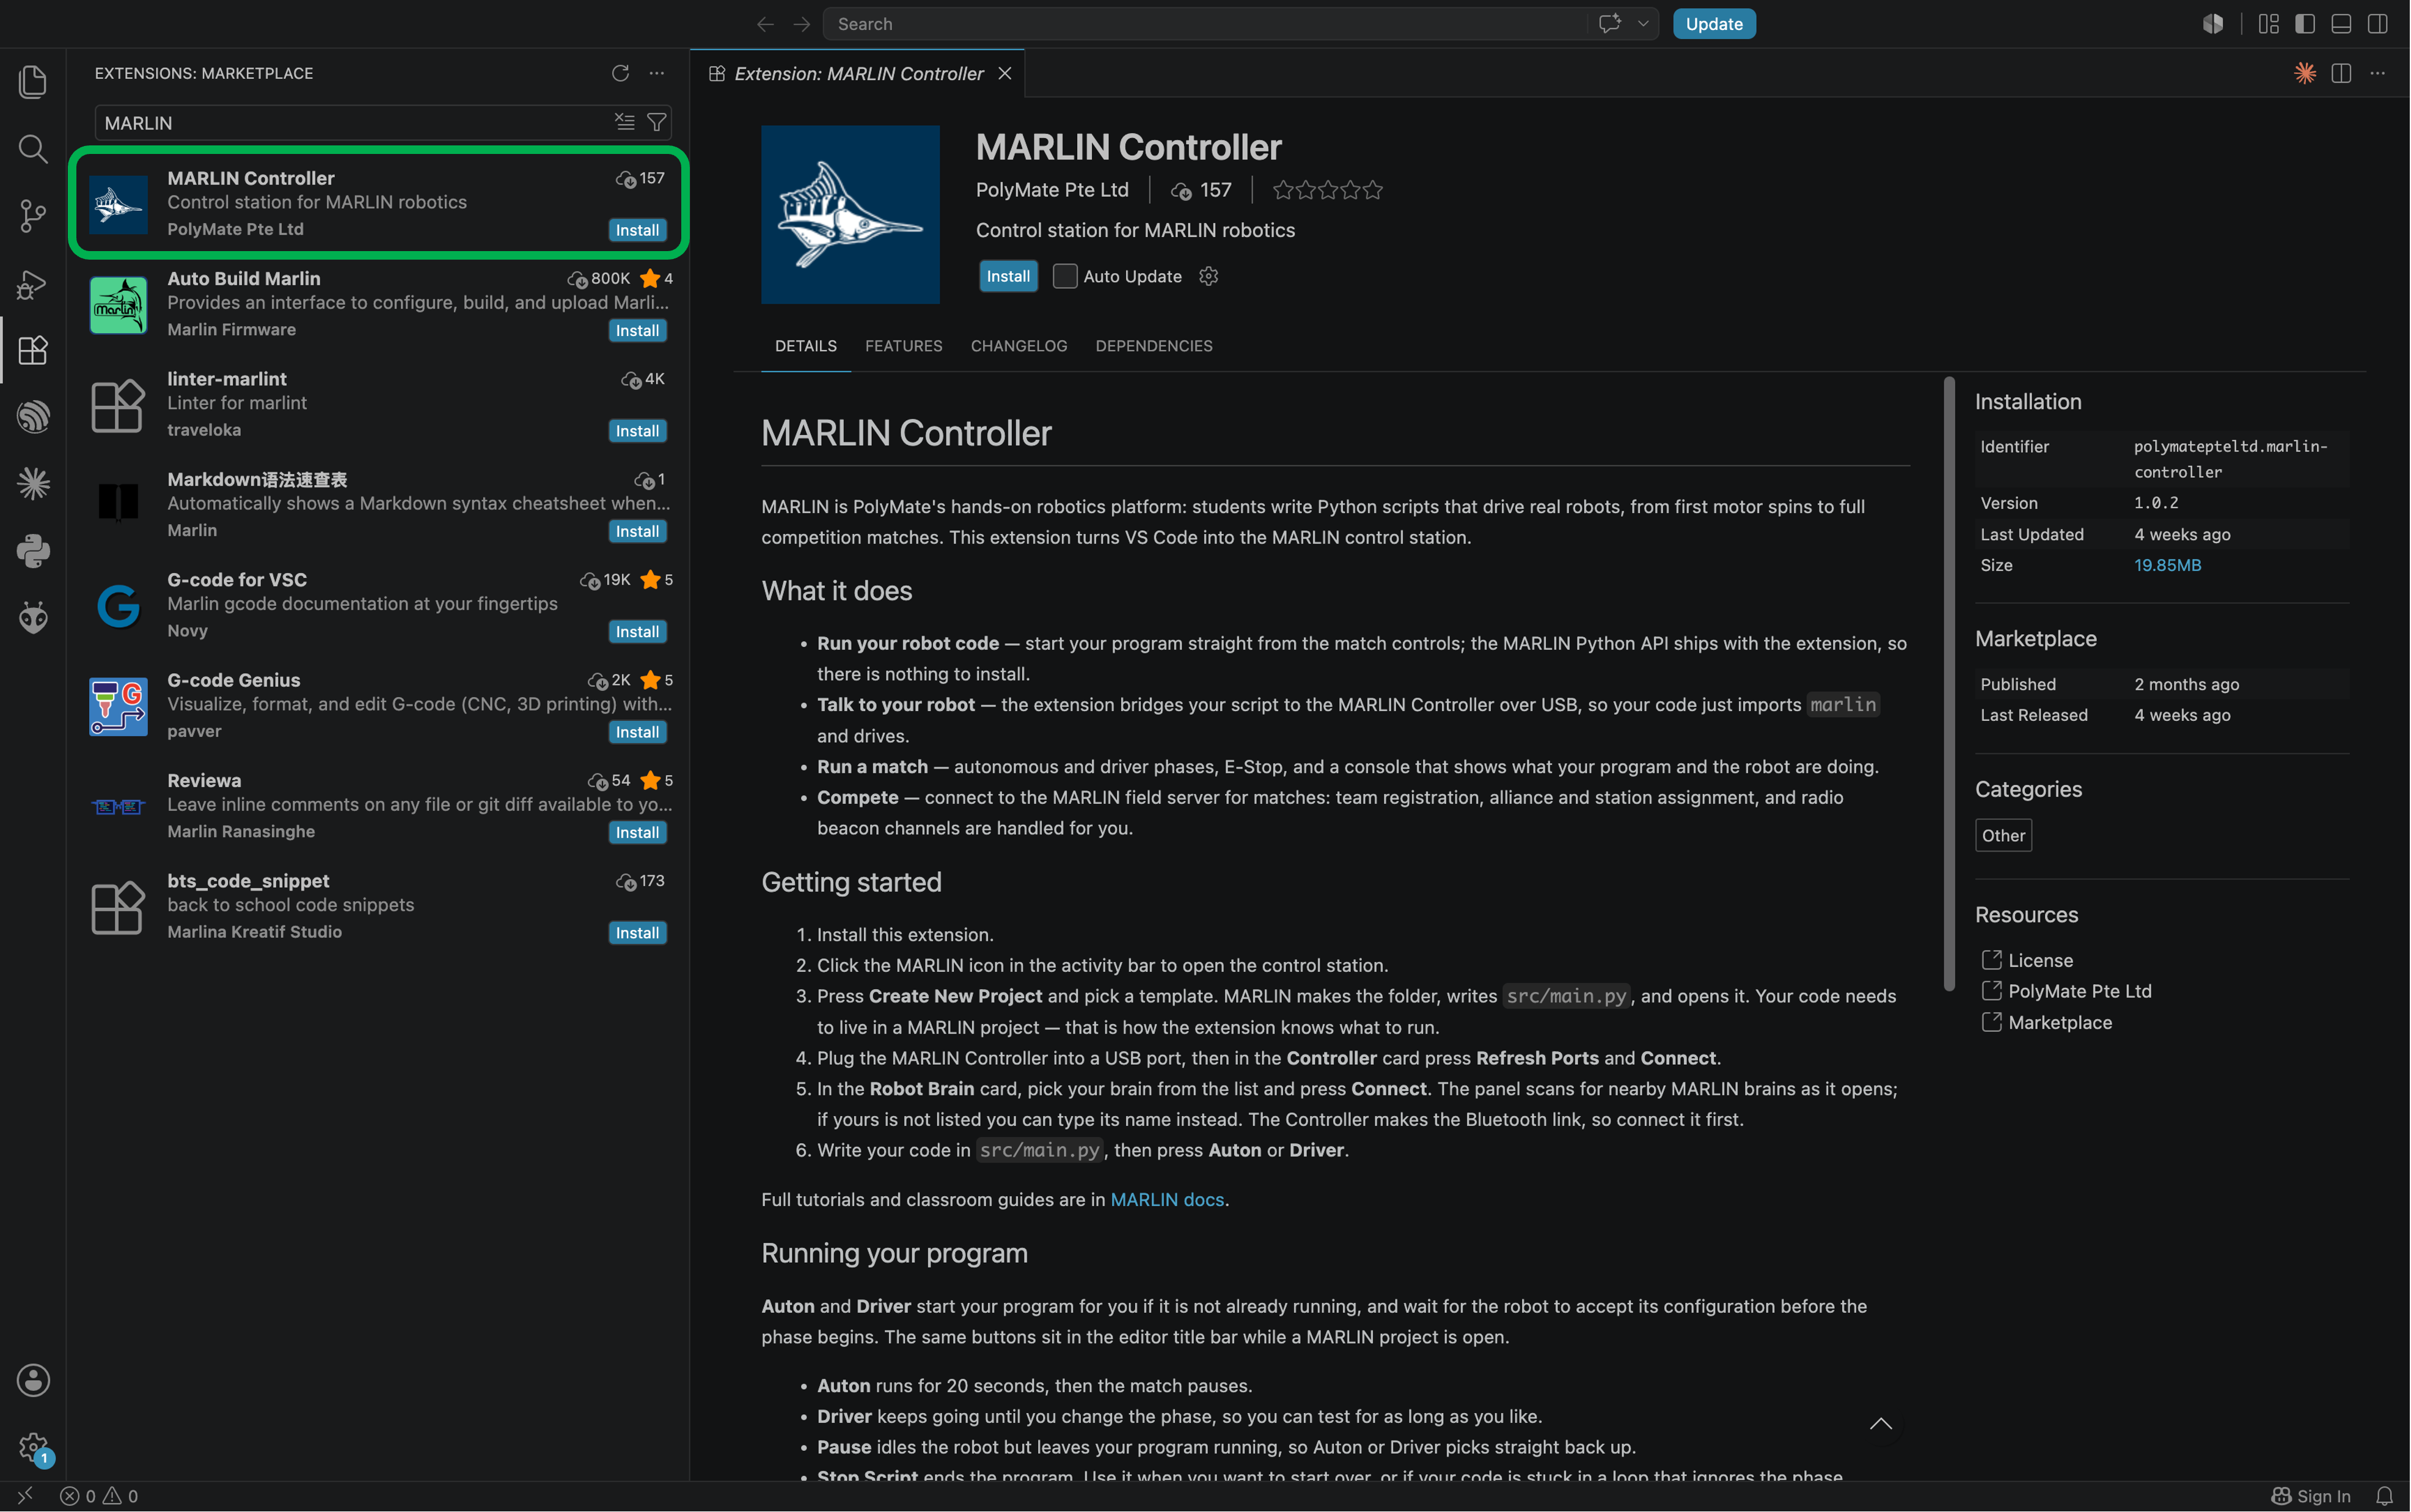Open filter extensions funnel icon
Viewport: 2411px width, 1512px height.
[657, 122]
